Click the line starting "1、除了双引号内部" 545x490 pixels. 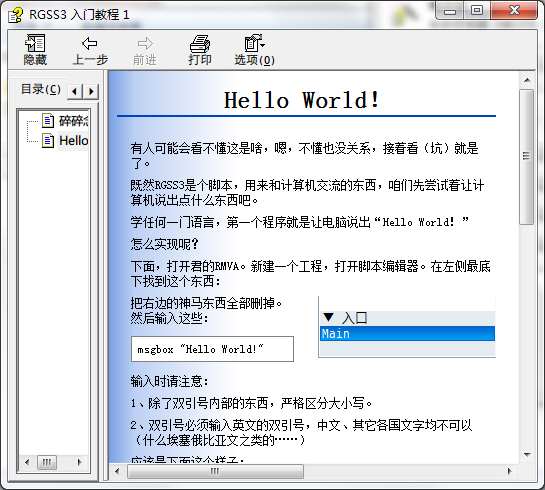[252, 403]
